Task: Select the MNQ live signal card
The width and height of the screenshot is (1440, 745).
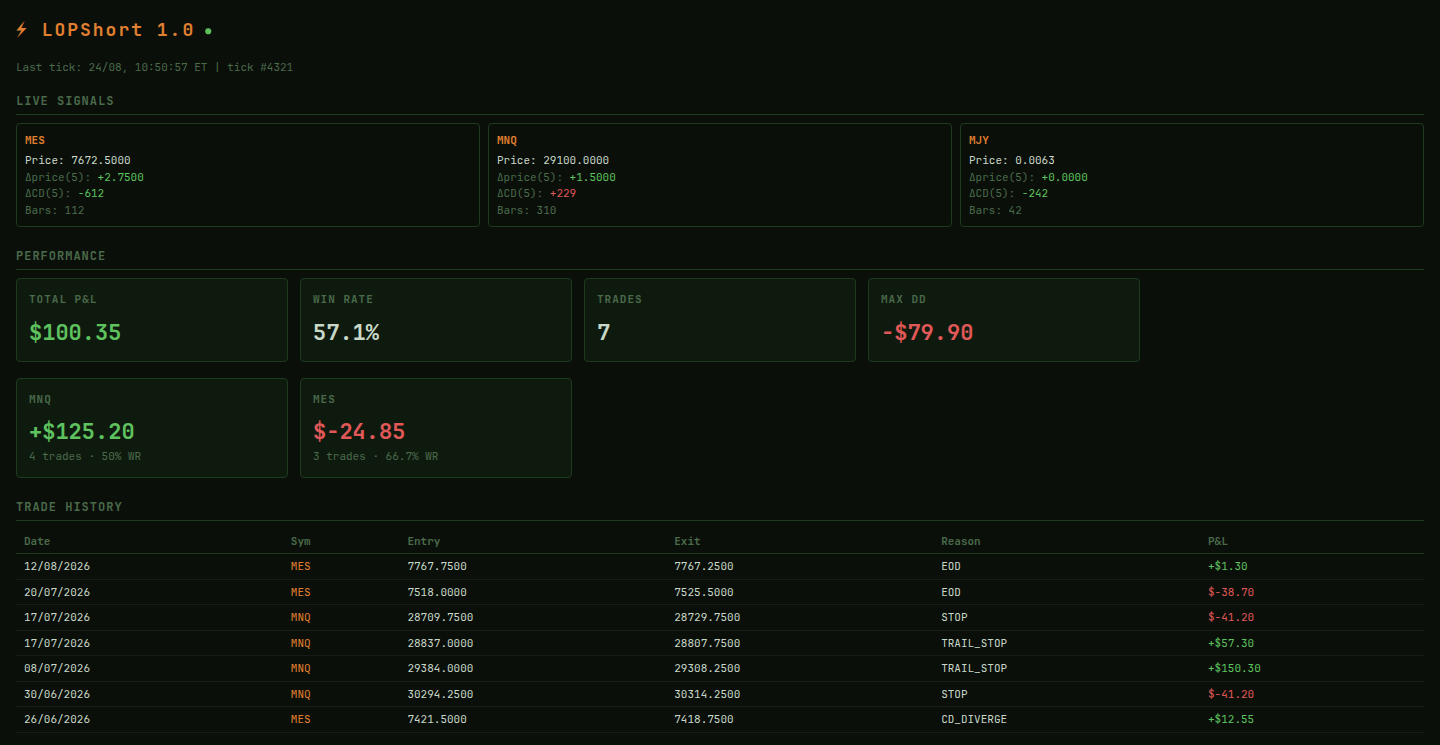Action: tap(720, 175)
